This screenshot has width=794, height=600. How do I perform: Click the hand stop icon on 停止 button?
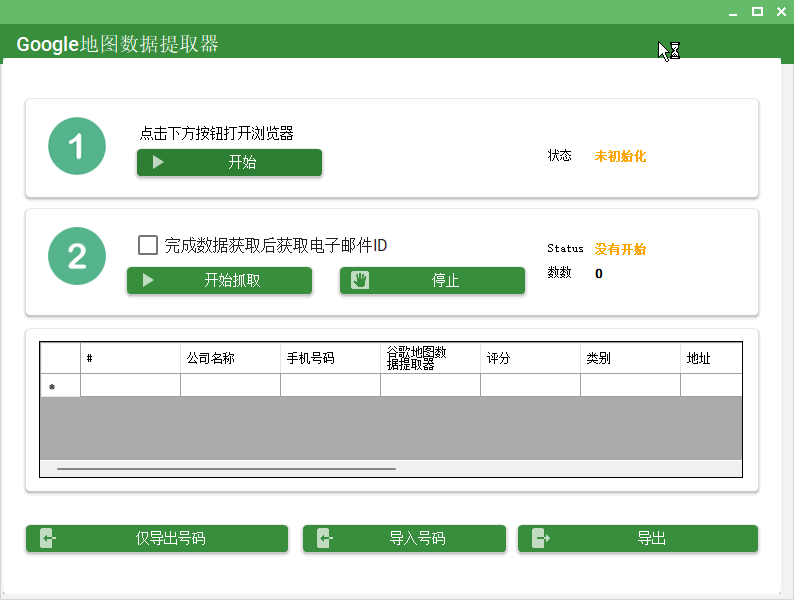click(x=360, y=280)
